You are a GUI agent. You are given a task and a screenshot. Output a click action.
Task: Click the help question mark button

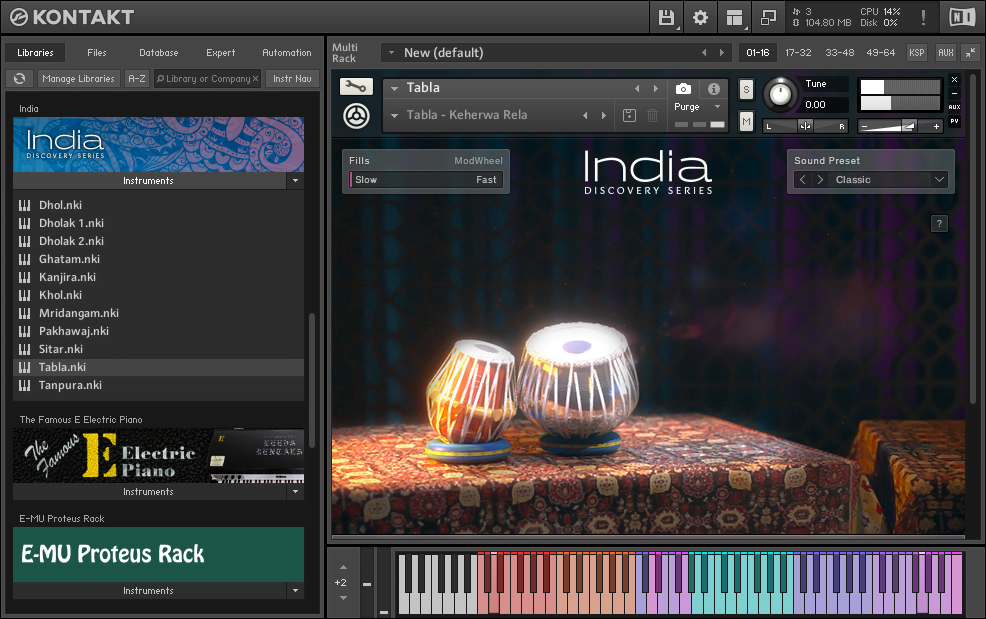[939, 224]
